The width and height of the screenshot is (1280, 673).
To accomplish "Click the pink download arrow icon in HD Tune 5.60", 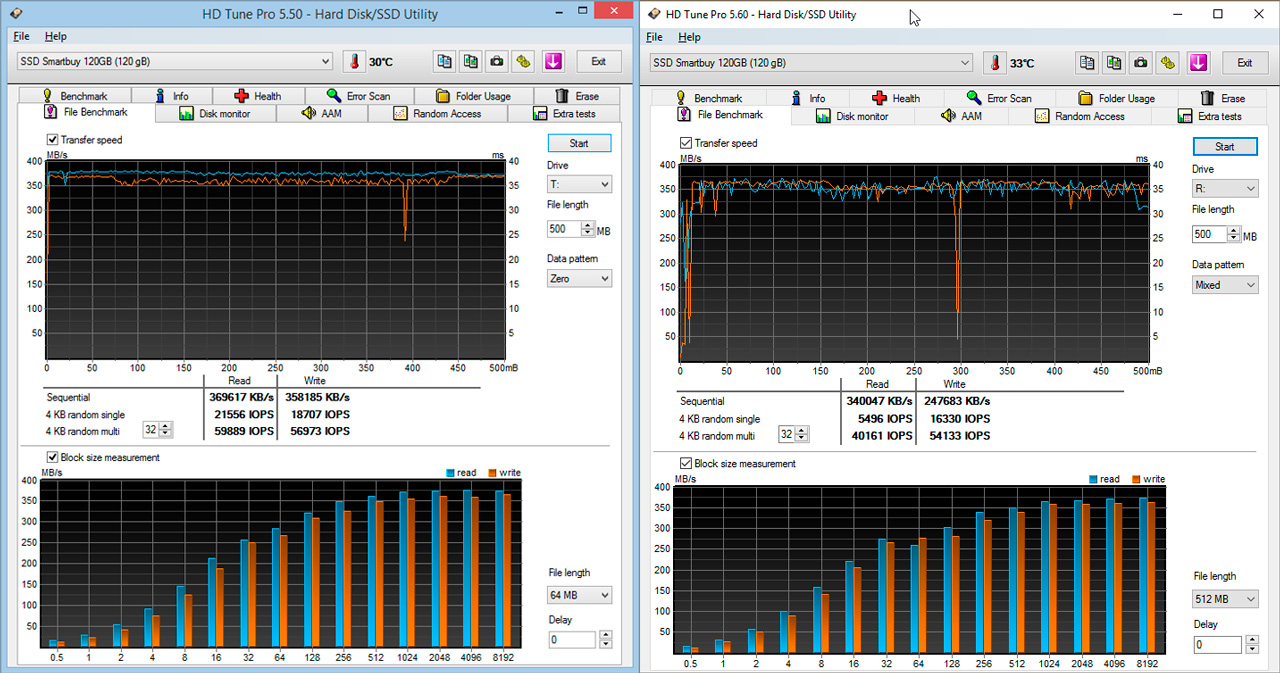I will pos(1198,63).
